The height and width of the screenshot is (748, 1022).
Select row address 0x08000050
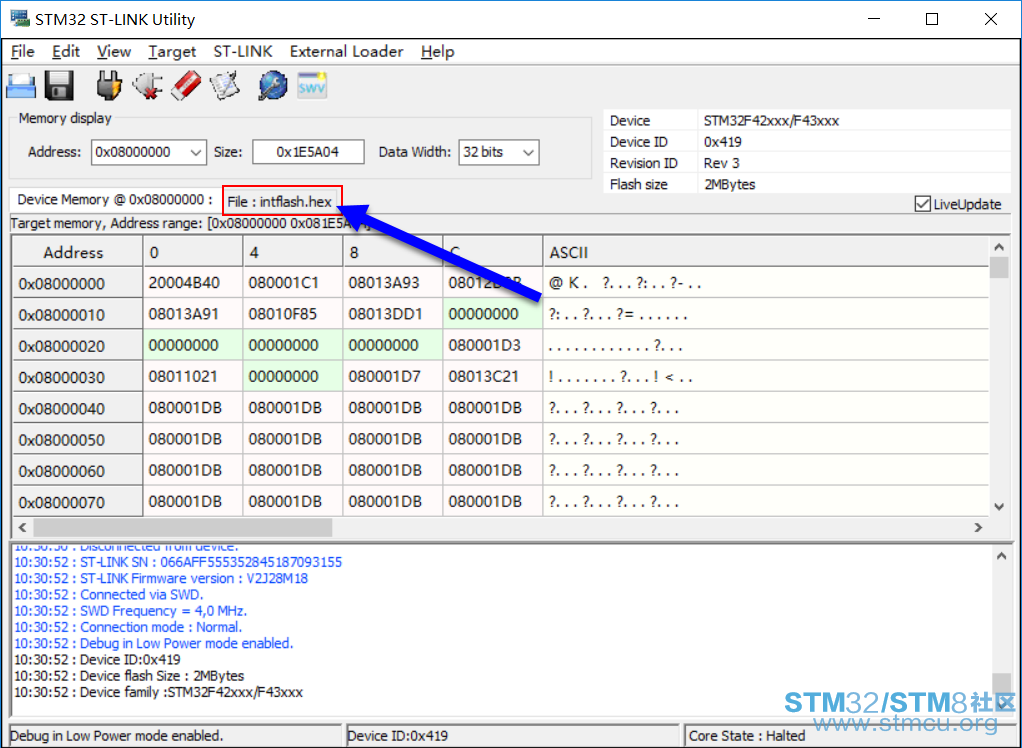[78, 440]
